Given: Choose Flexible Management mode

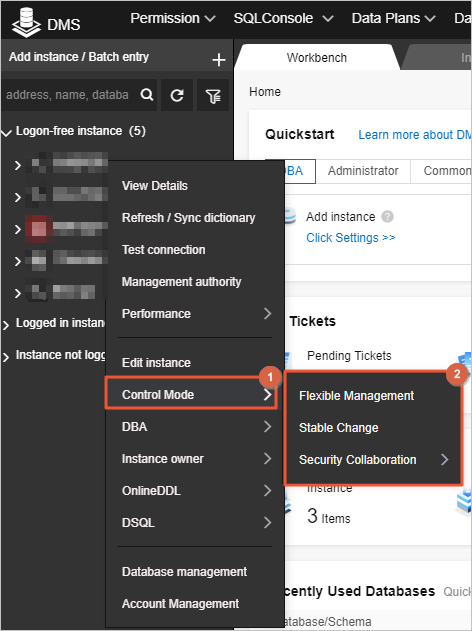Looking at the screenshot, I should point(356,396).
